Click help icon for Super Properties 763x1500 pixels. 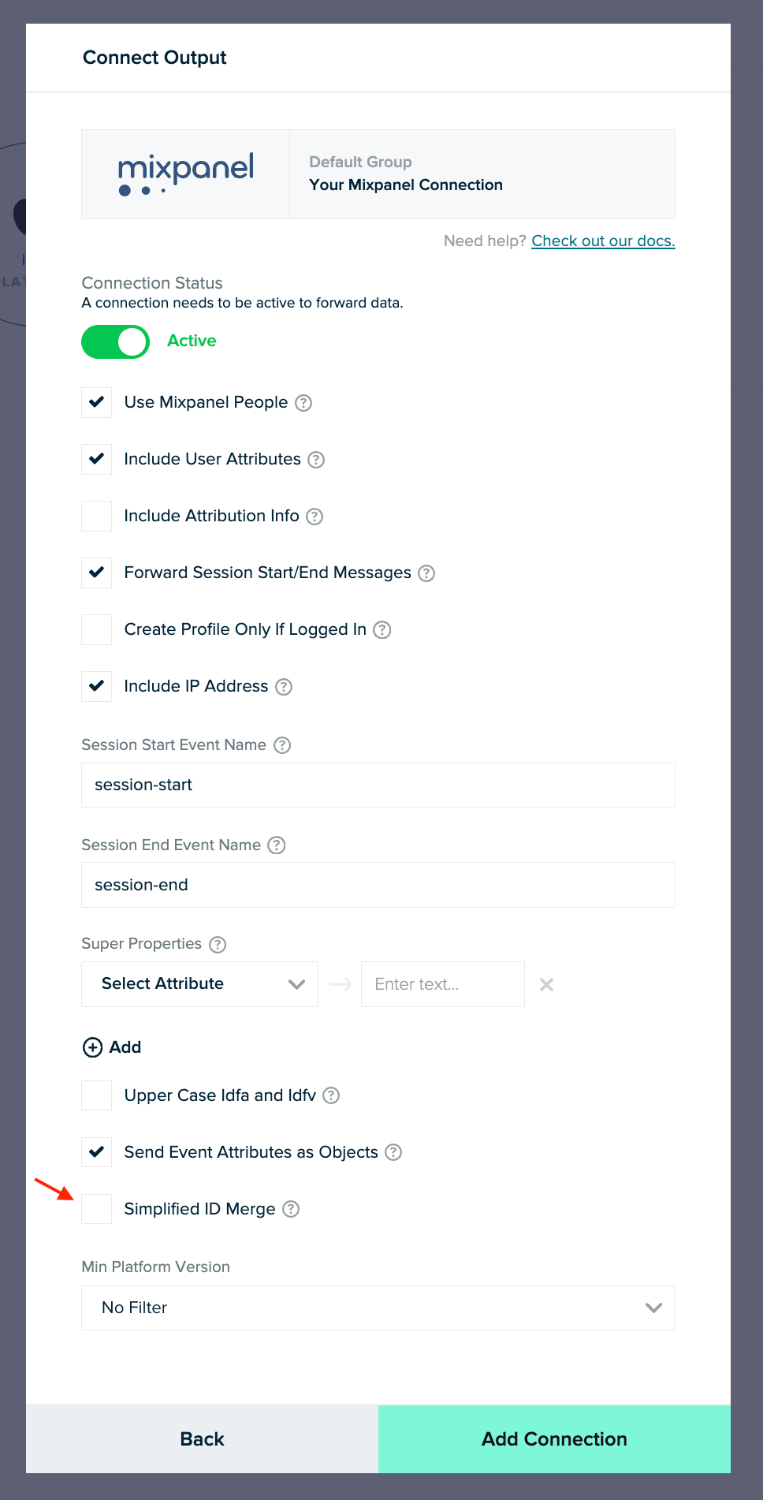point(217,944)
